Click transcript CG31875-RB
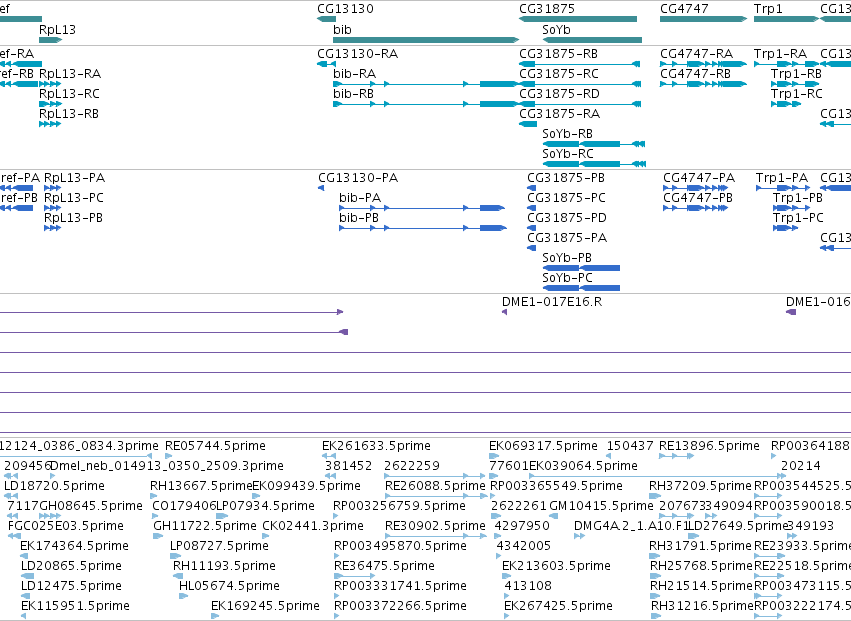This screenshot has height=621, width=851. coord(558,54)
